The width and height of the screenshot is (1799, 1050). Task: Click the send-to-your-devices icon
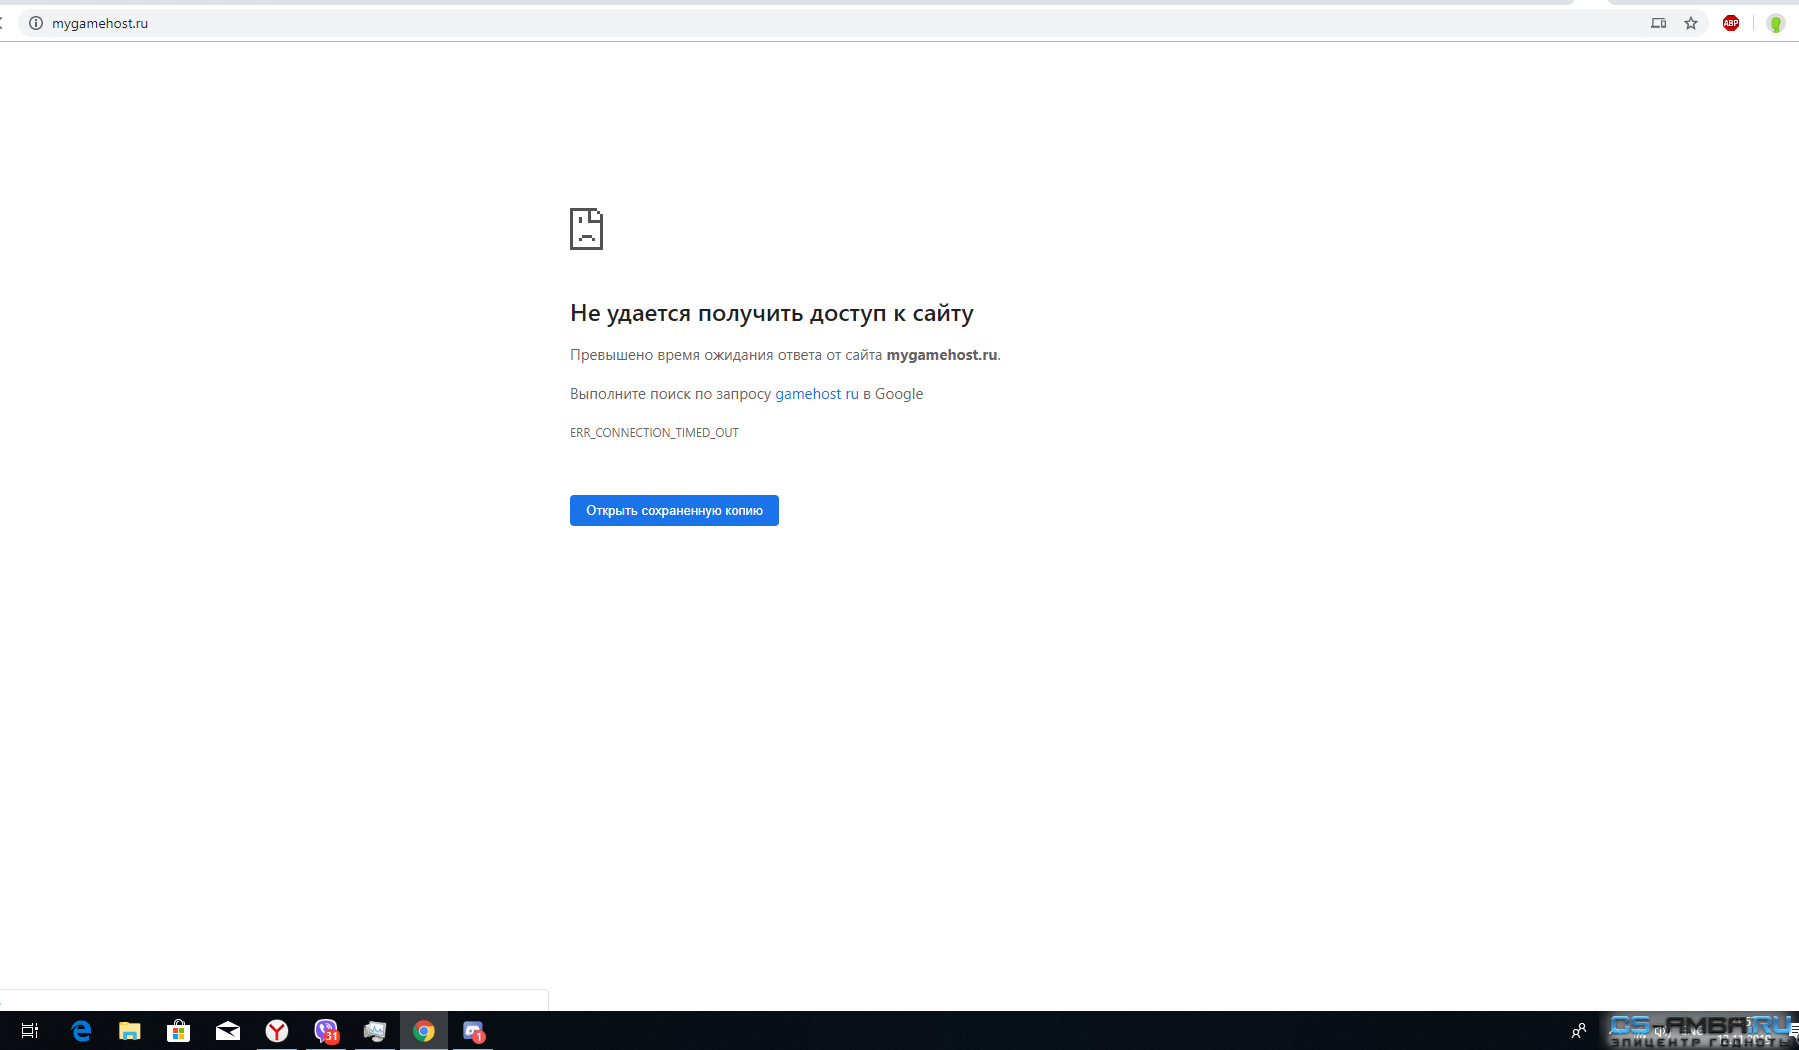[x=1659, y=23]
